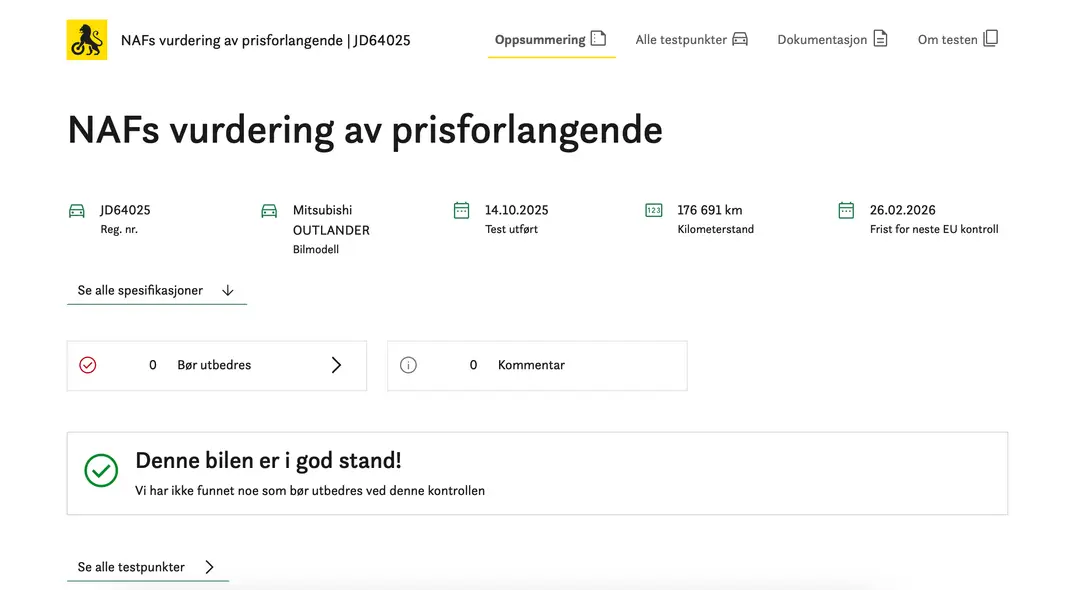Click the header title with JD64025
The width and height of the screenshot is (1080, 590).
coord(265,41)
